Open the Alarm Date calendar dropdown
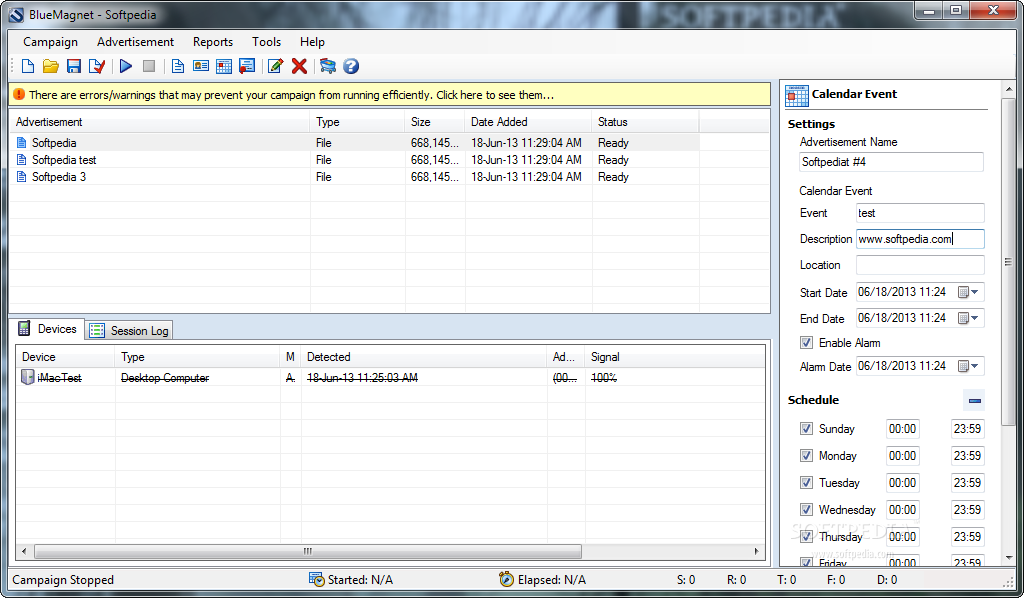 968,366
